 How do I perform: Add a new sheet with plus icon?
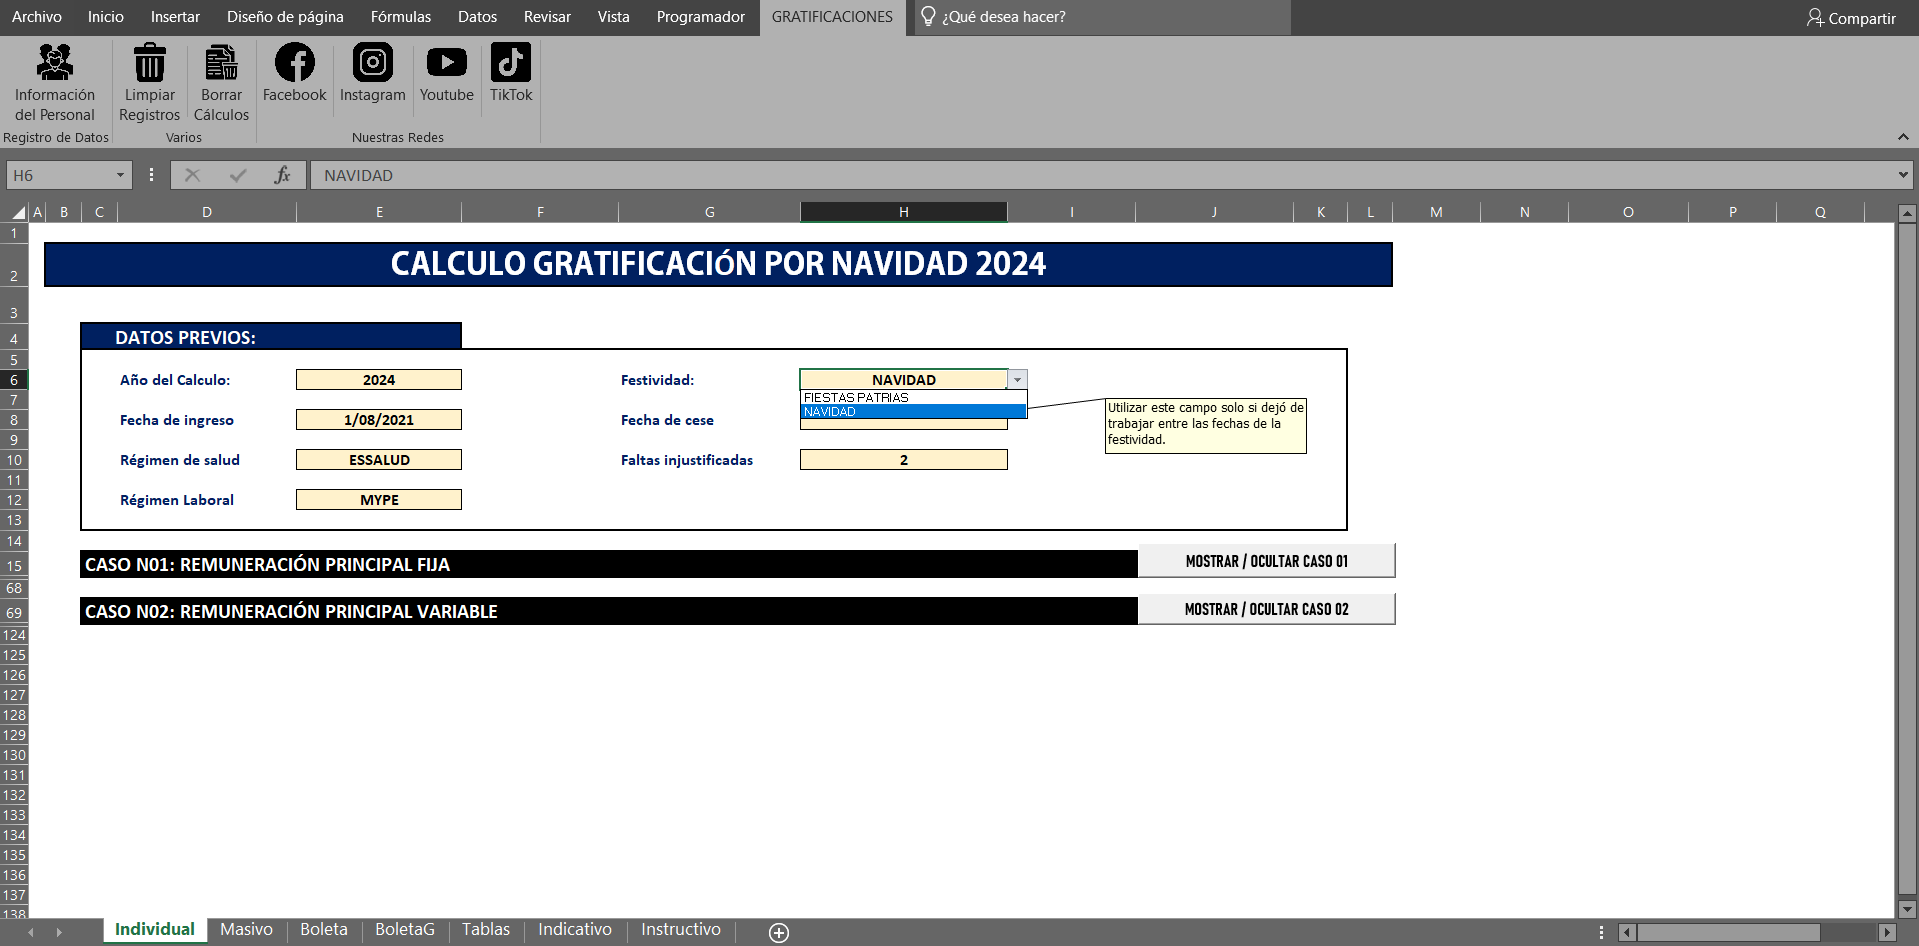click(779, 932)
